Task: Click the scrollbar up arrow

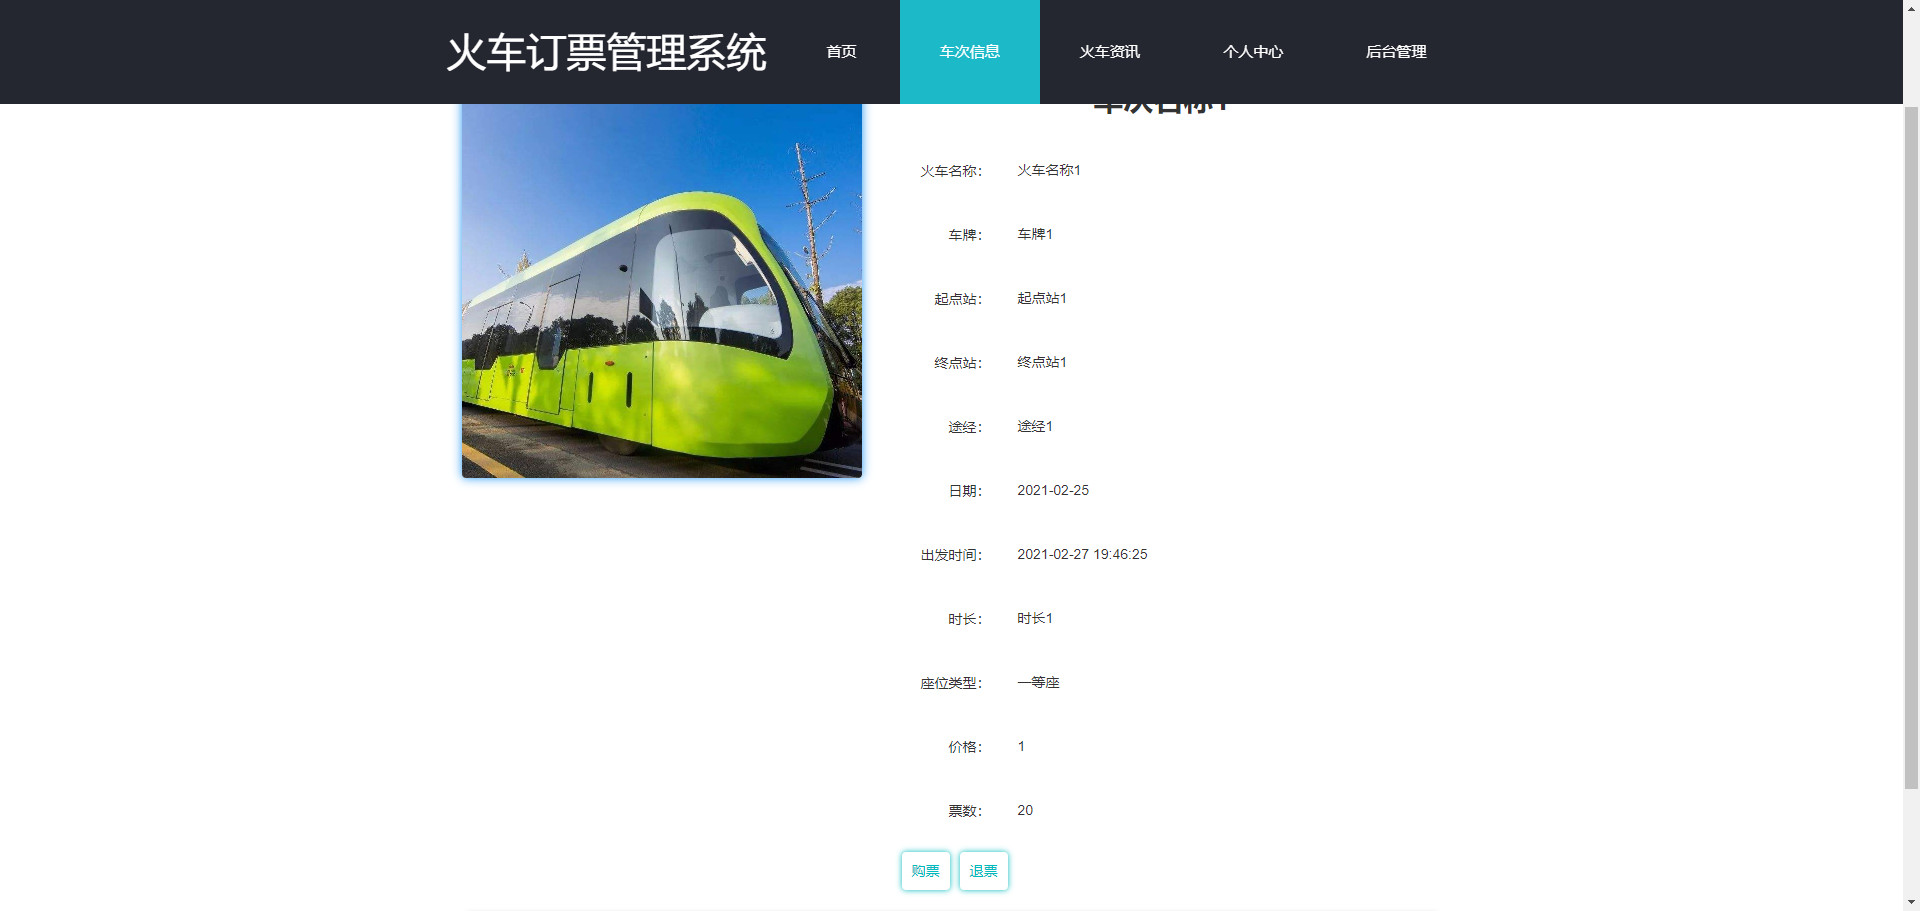Action: pyautogui.click(x=1911, y=8)
